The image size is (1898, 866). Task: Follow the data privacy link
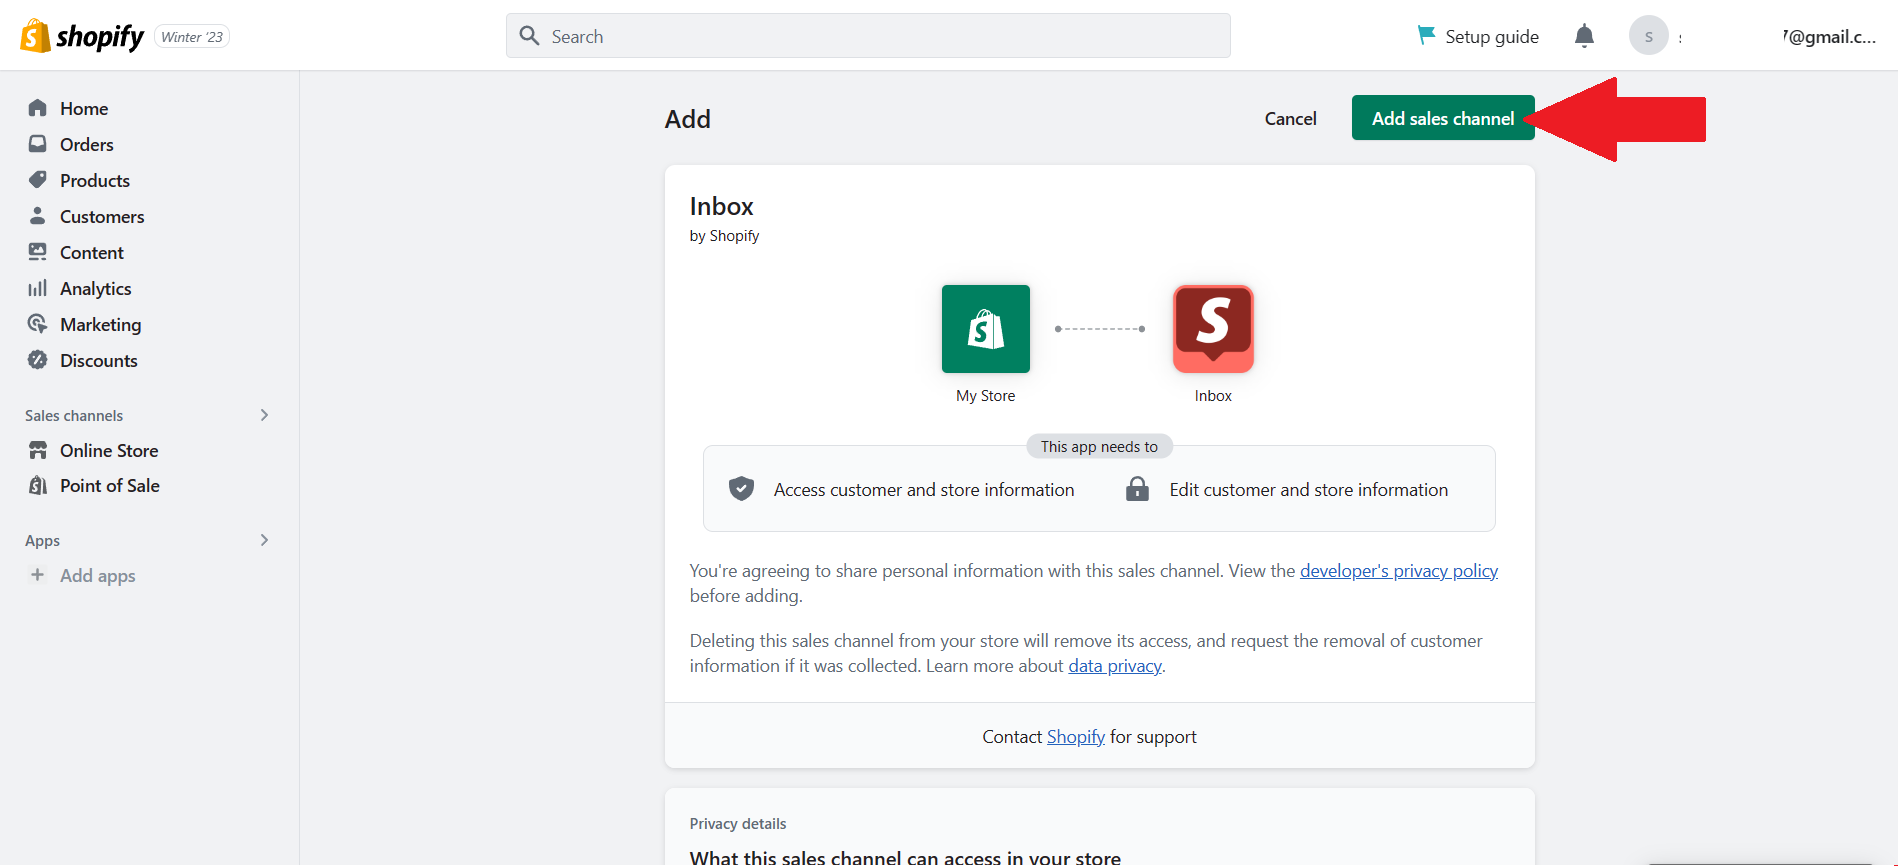(x=1115, y=666)
